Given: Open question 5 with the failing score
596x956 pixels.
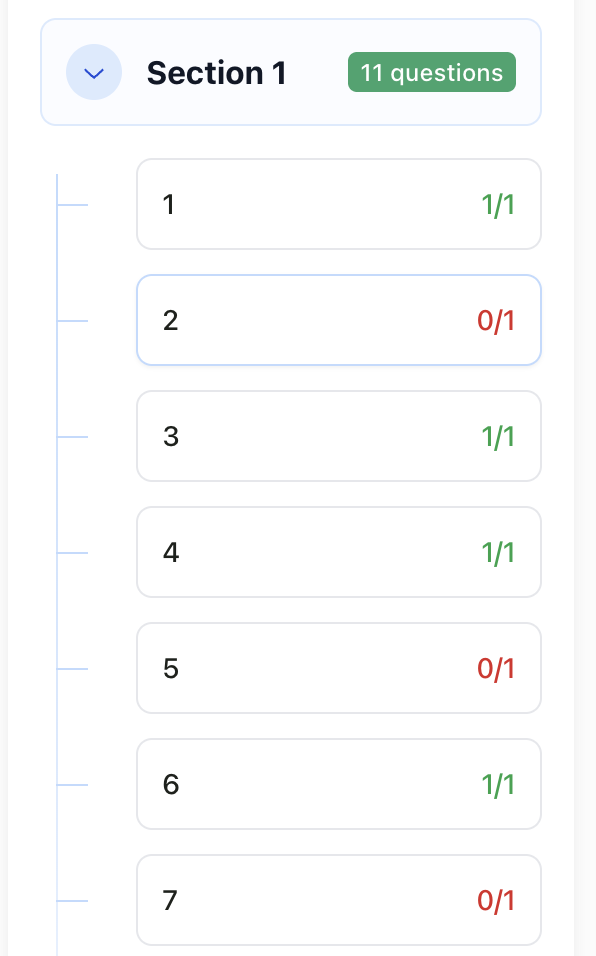Looking at the screenshot, I should tap(338, 668).
